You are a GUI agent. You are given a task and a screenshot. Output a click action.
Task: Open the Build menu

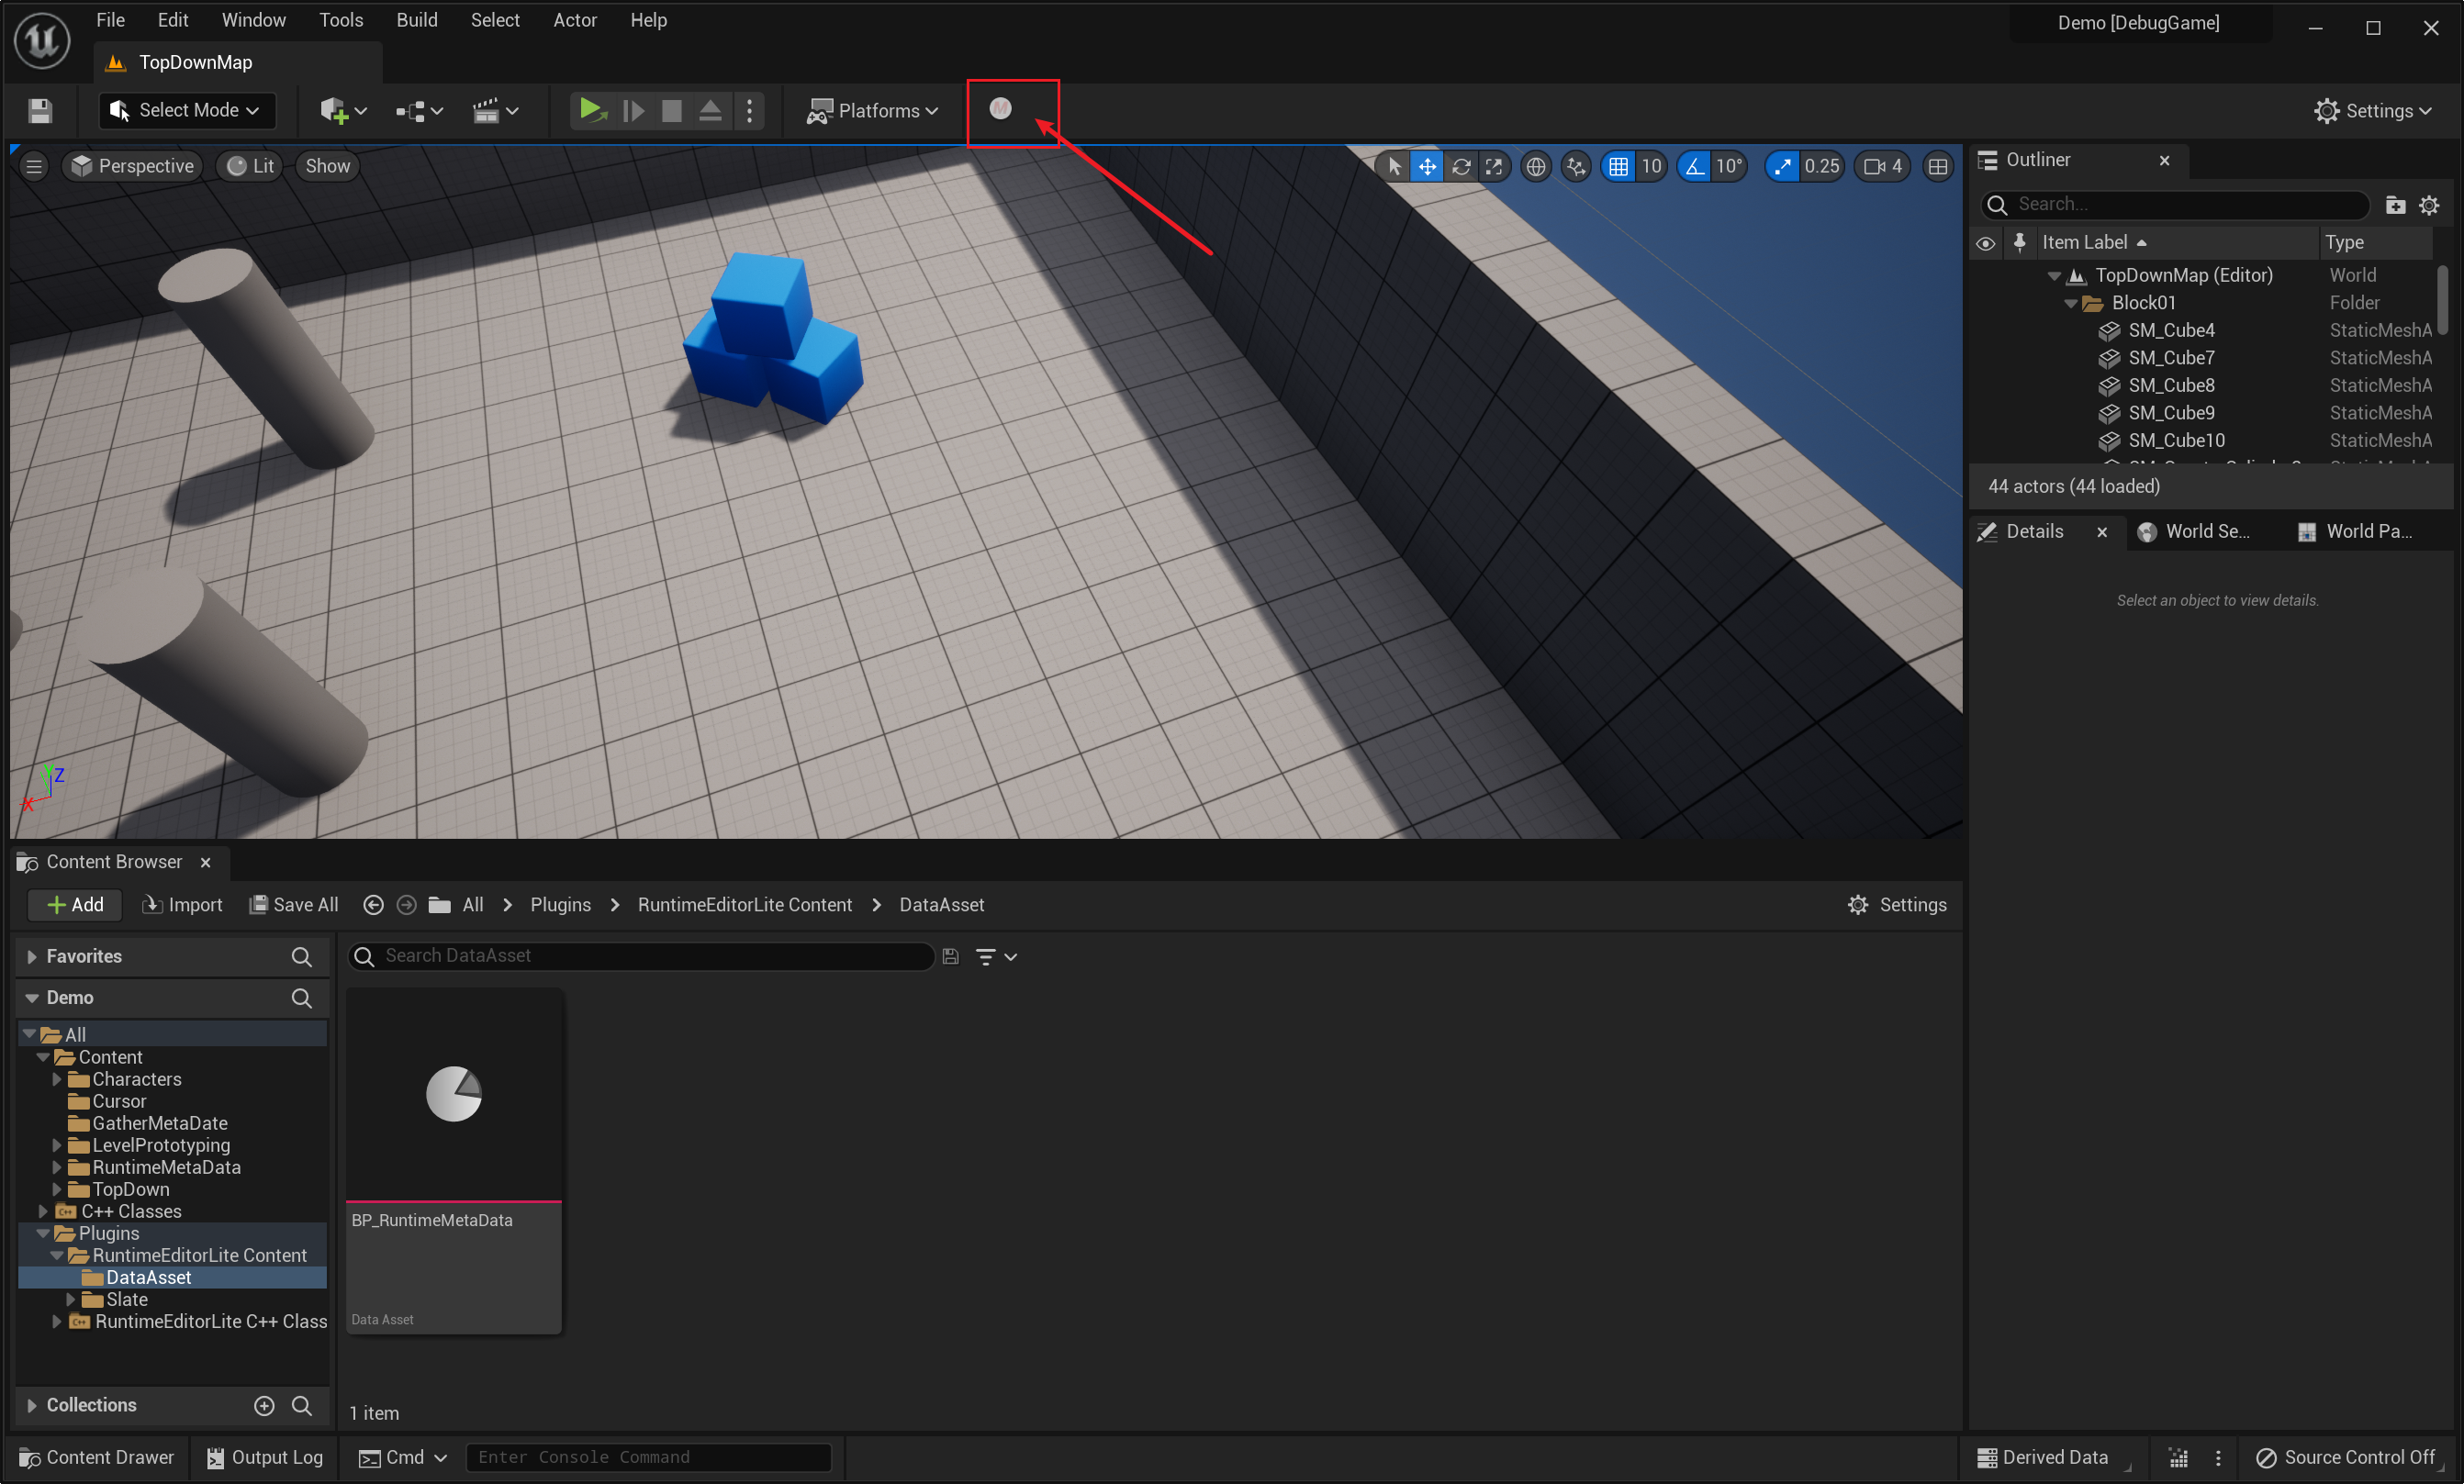[x=417, y=20]
